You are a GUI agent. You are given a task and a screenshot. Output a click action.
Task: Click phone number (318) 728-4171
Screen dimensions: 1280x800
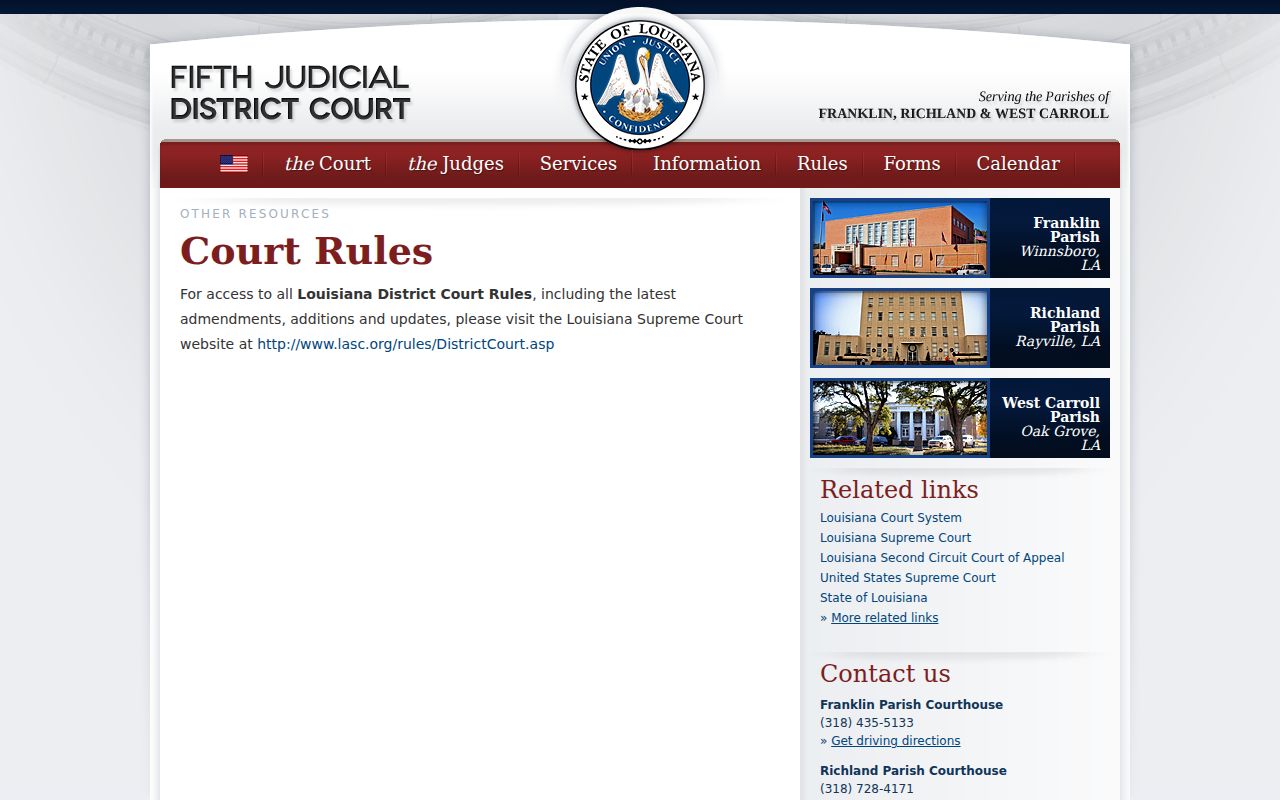pos(867,789)
